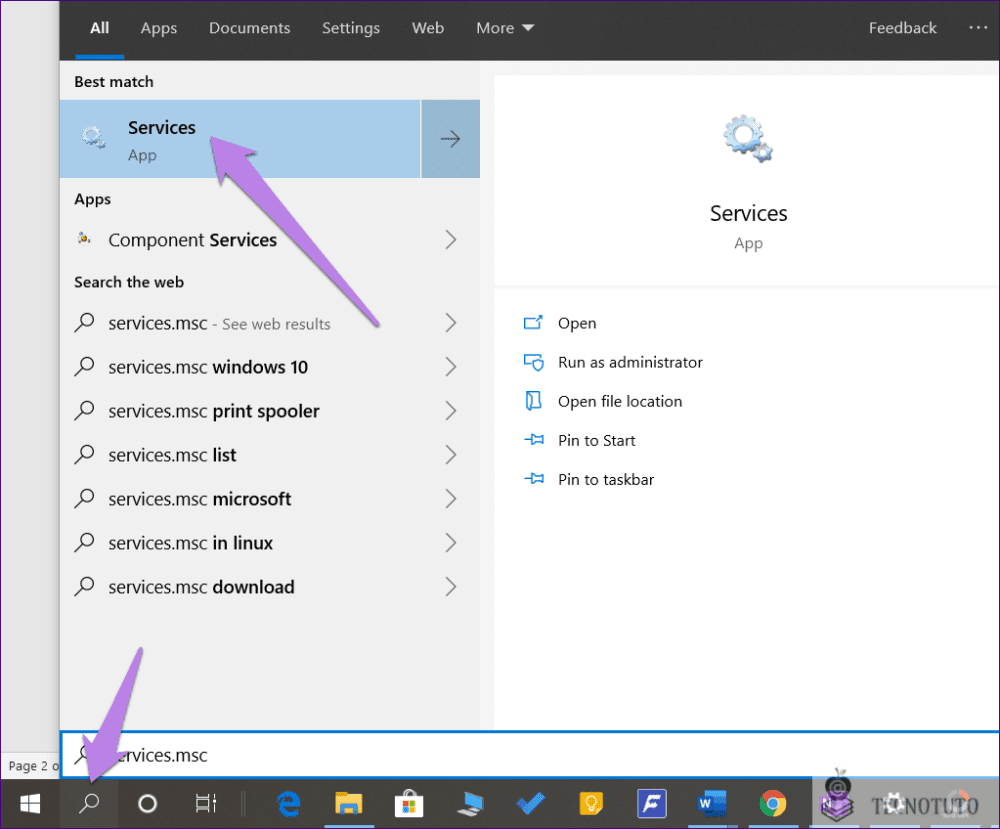Open File Explorer from the taskbar
Image resolution: width=1000 pixels, height=829 pixels.
point(348,803)
